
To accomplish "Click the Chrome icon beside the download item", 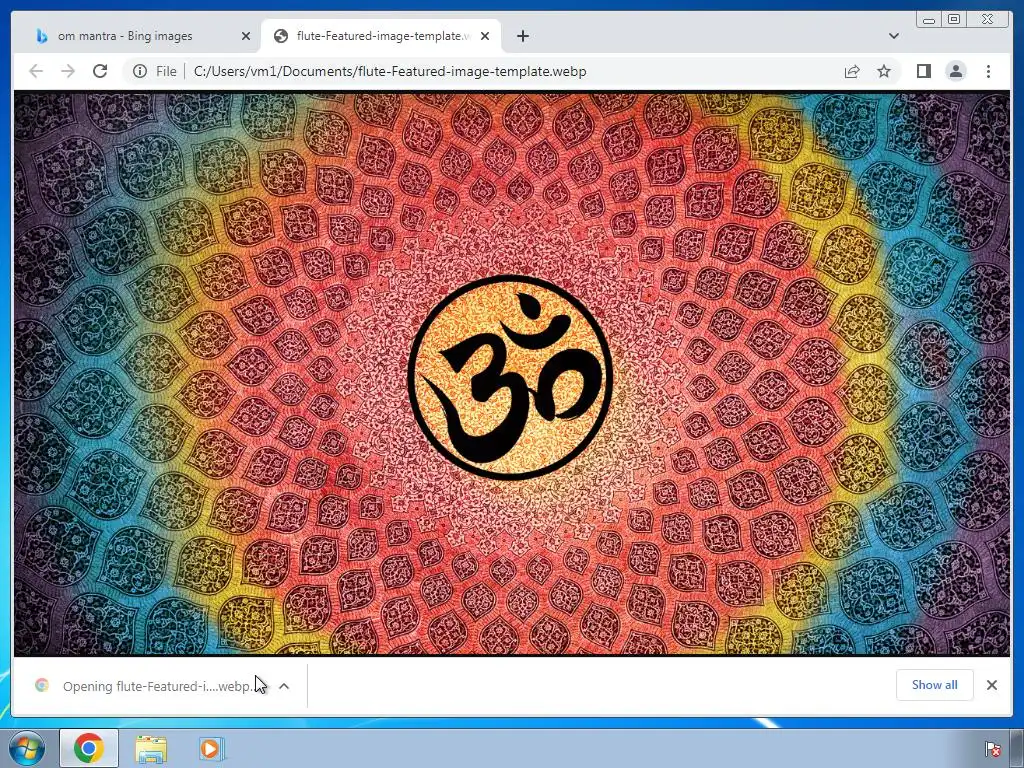I will pyautogui.click(x=42, y=685).
